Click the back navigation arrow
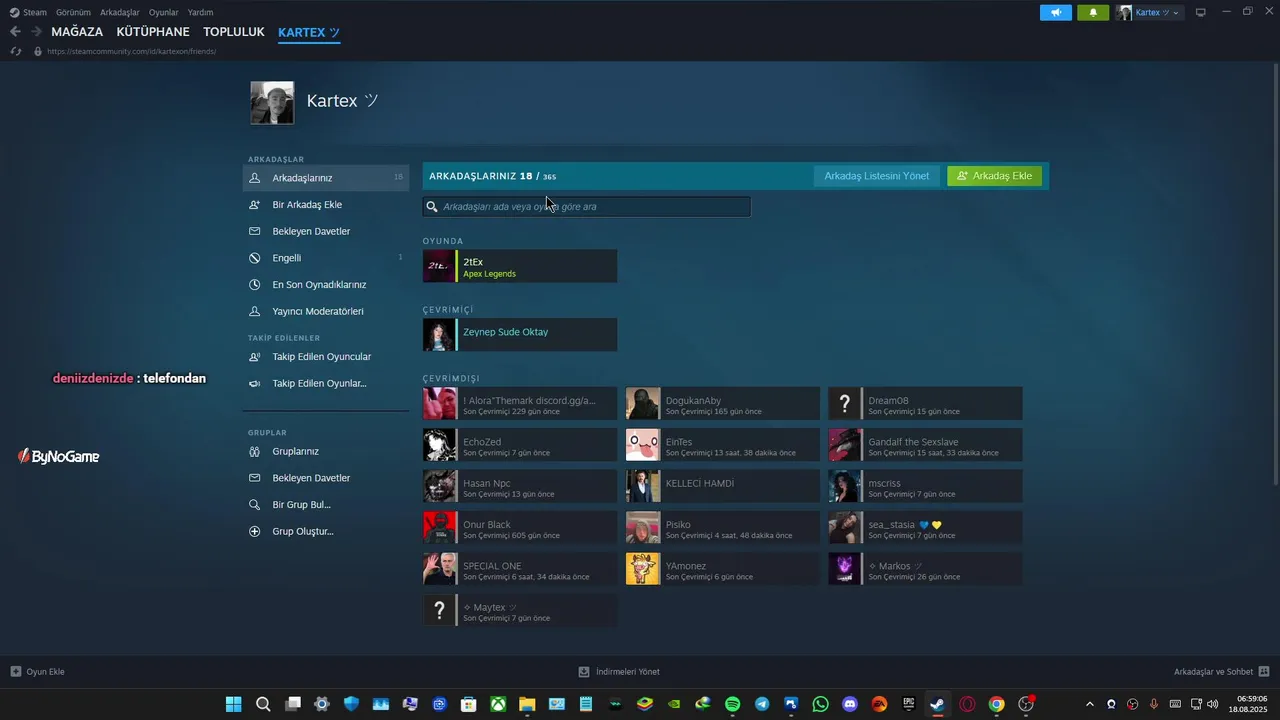 point(15,32)
